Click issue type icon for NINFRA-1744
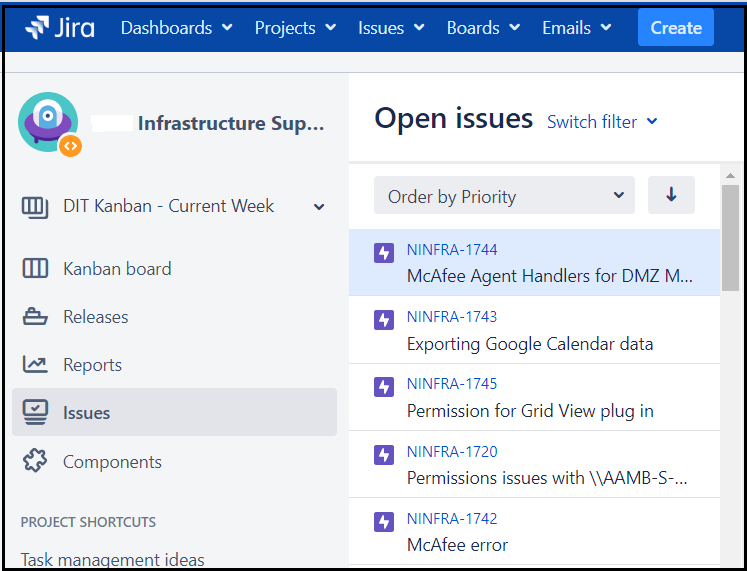 (384, 253)
